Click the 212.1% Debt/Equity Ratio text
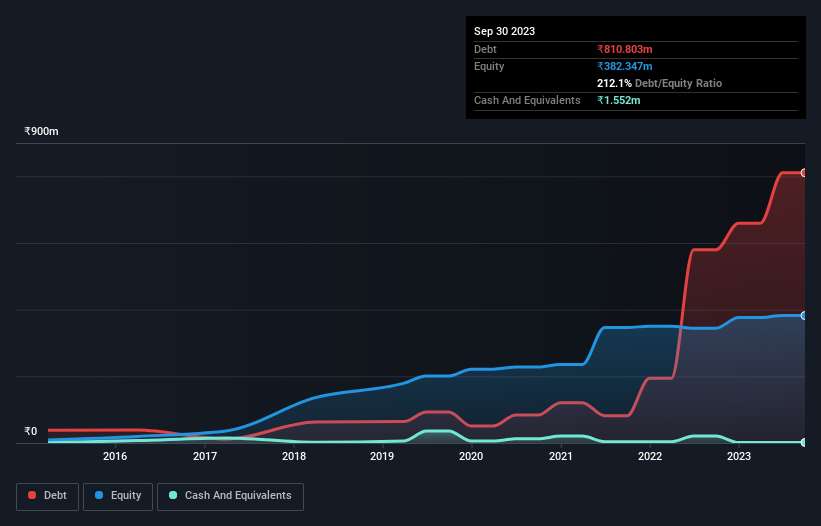 (659, 83)
